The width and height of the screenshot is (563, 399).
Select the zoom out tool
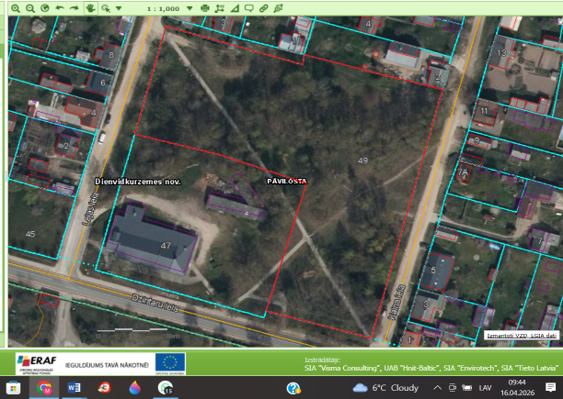(30, 8)
